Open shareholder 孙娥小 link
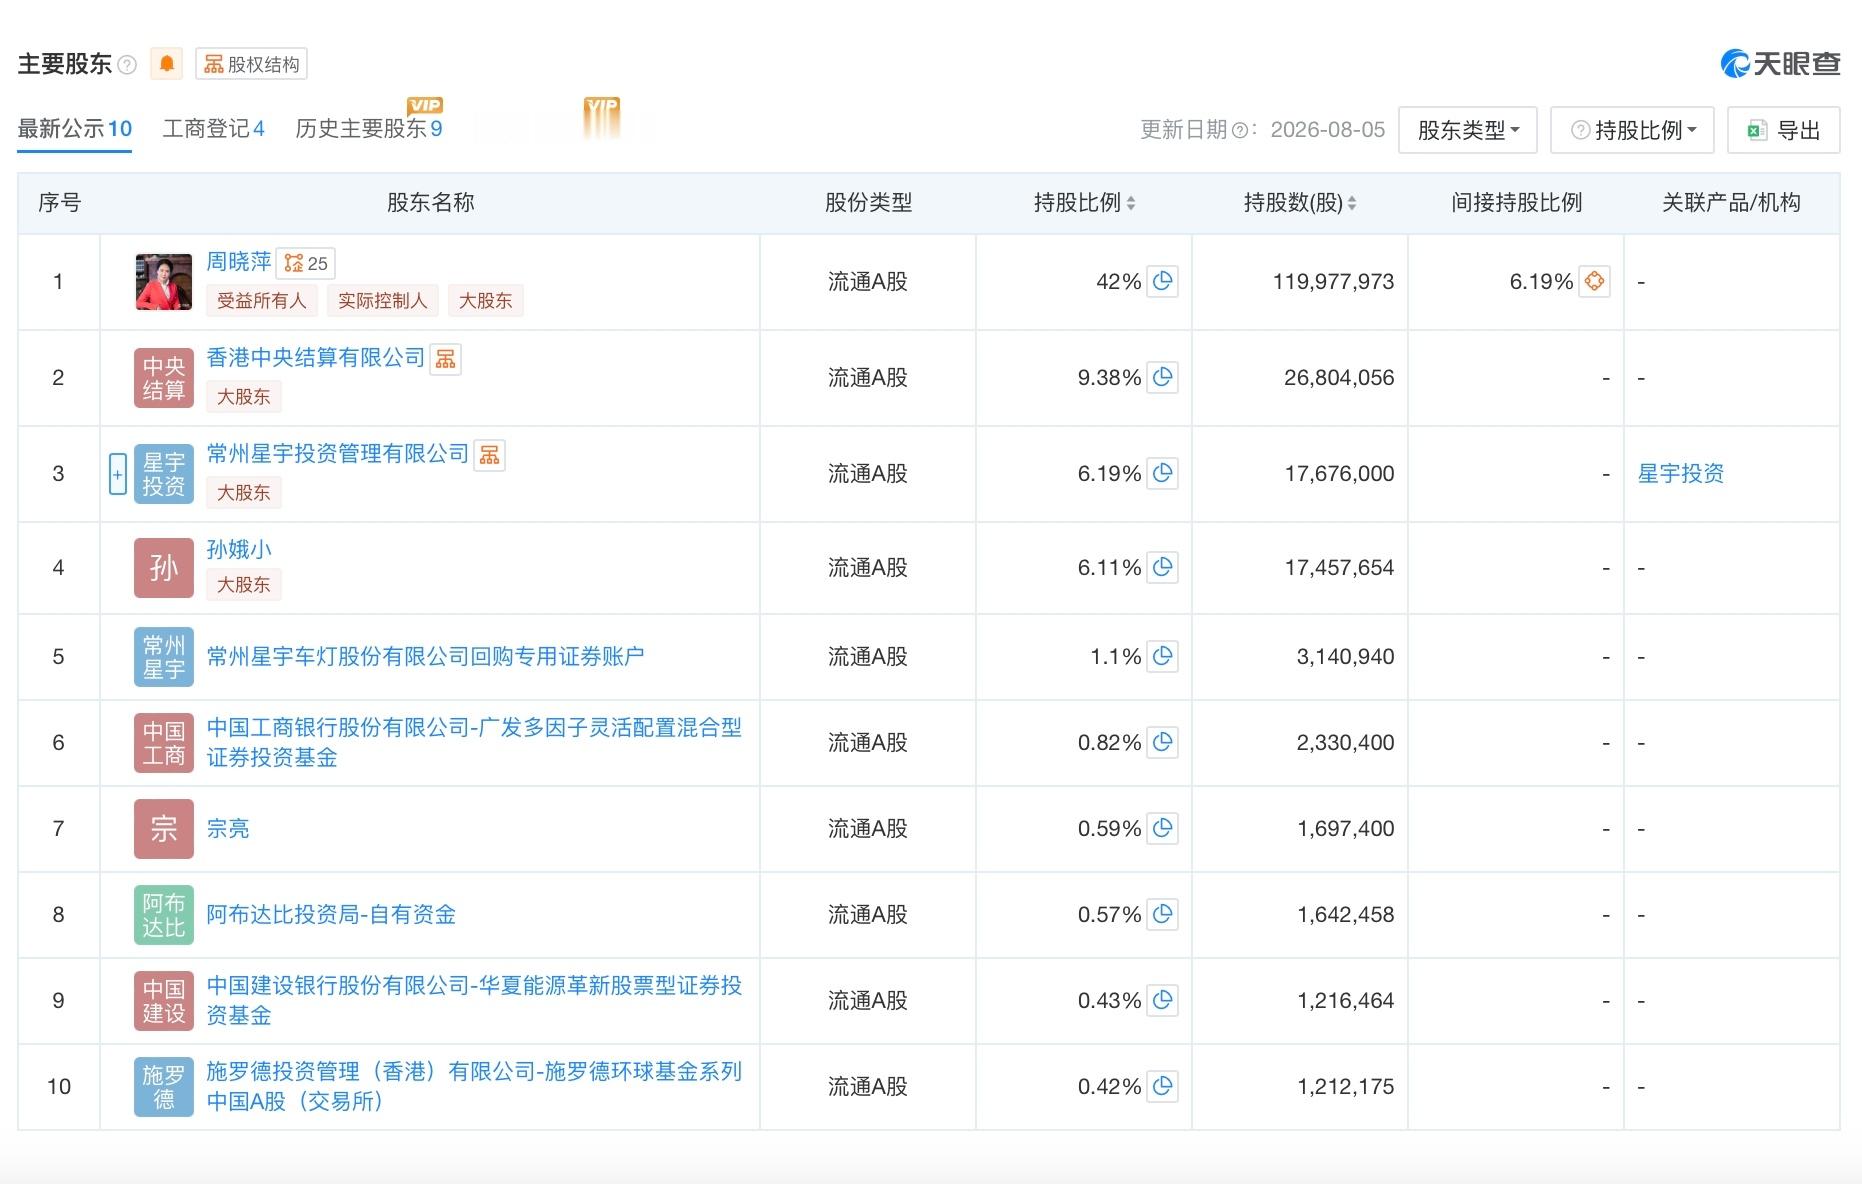 coord(239,549)
